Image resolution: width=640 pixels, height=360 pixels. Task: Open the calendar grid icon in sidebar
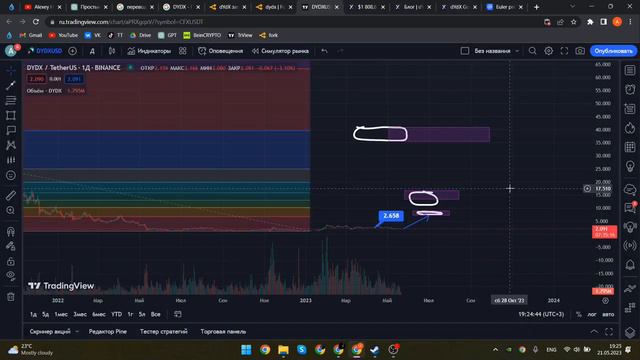click(x=630, y=147)
